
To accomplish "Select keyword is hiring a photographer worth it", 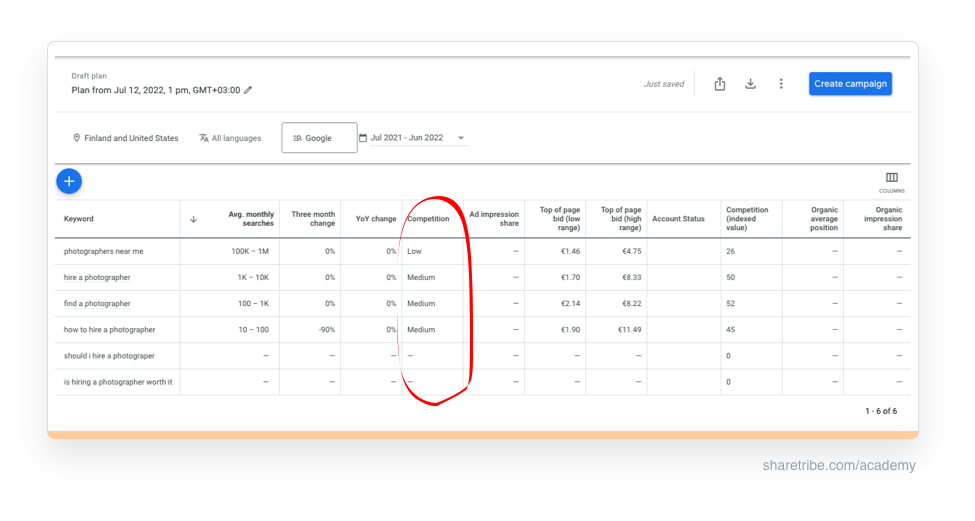I will (x=118, y=382).
